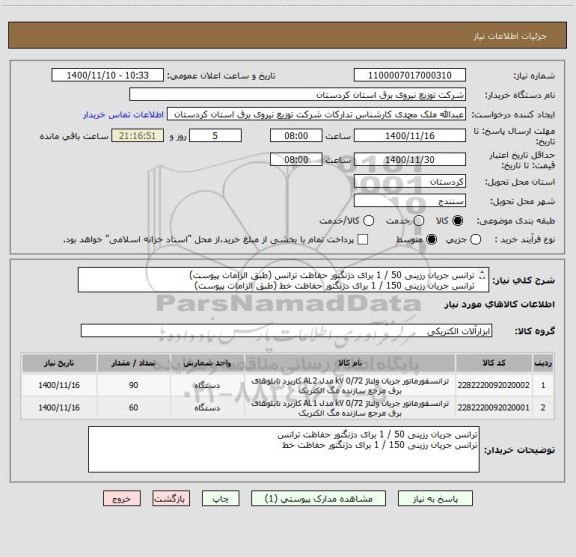Click the AL2 transformer product name cell
The image size is (576, 557).
click(x=350, y=385)
